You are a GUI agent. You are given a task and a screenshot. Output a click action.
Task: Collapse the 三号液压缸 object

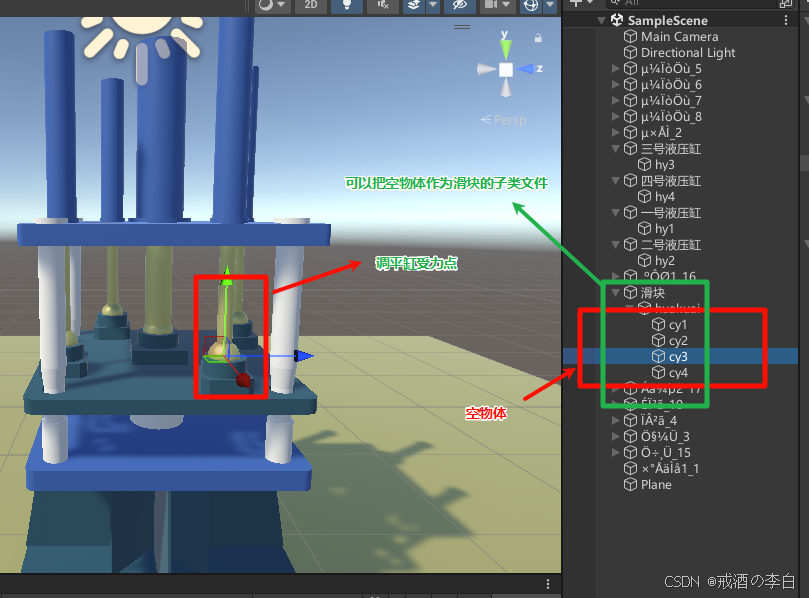(x=615, y=149)
